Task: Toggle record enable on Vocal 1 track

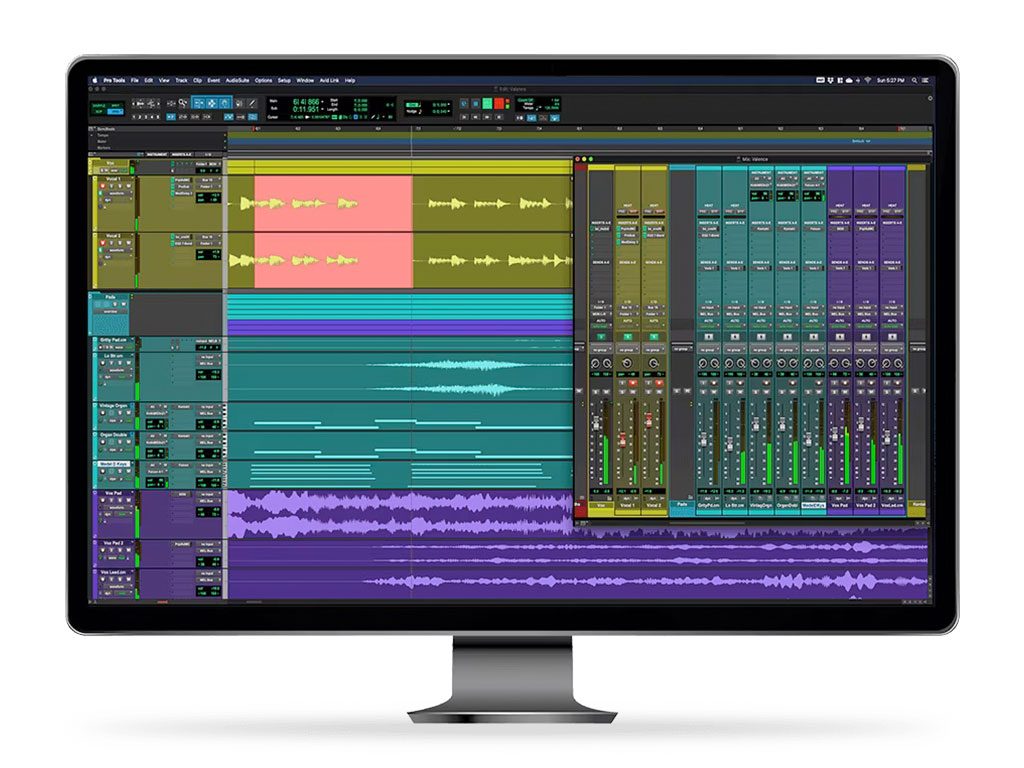Action: (102, 187)
